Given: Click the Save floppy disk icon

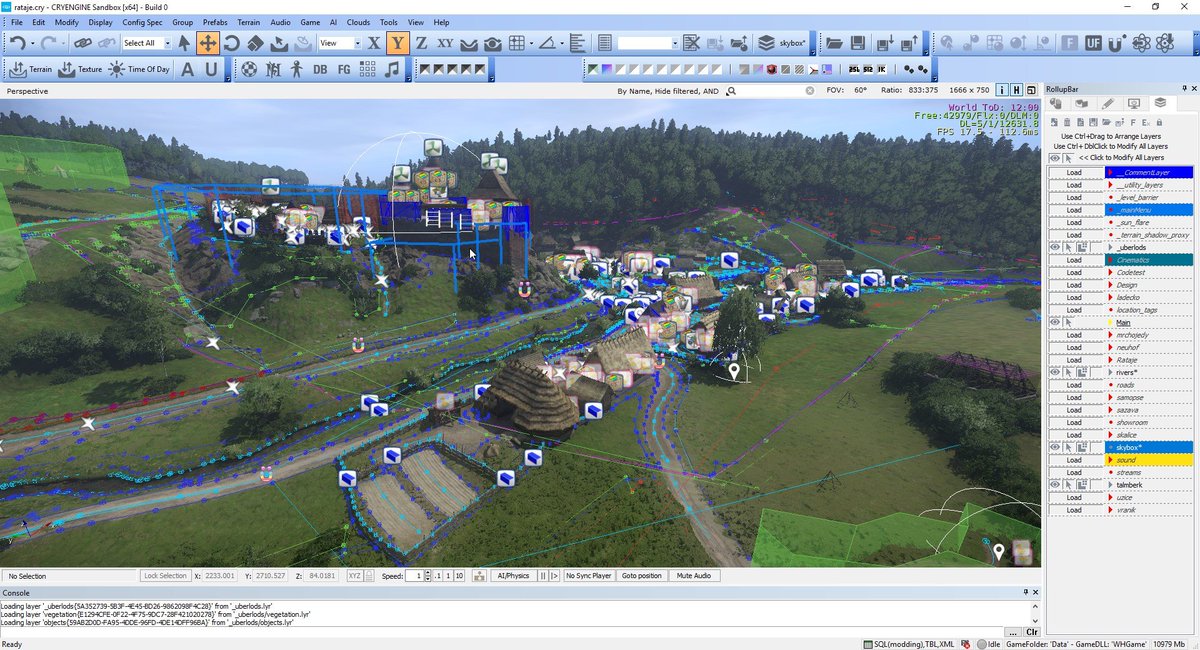Looking at the screenshot, I should click(x=857, y=43).
